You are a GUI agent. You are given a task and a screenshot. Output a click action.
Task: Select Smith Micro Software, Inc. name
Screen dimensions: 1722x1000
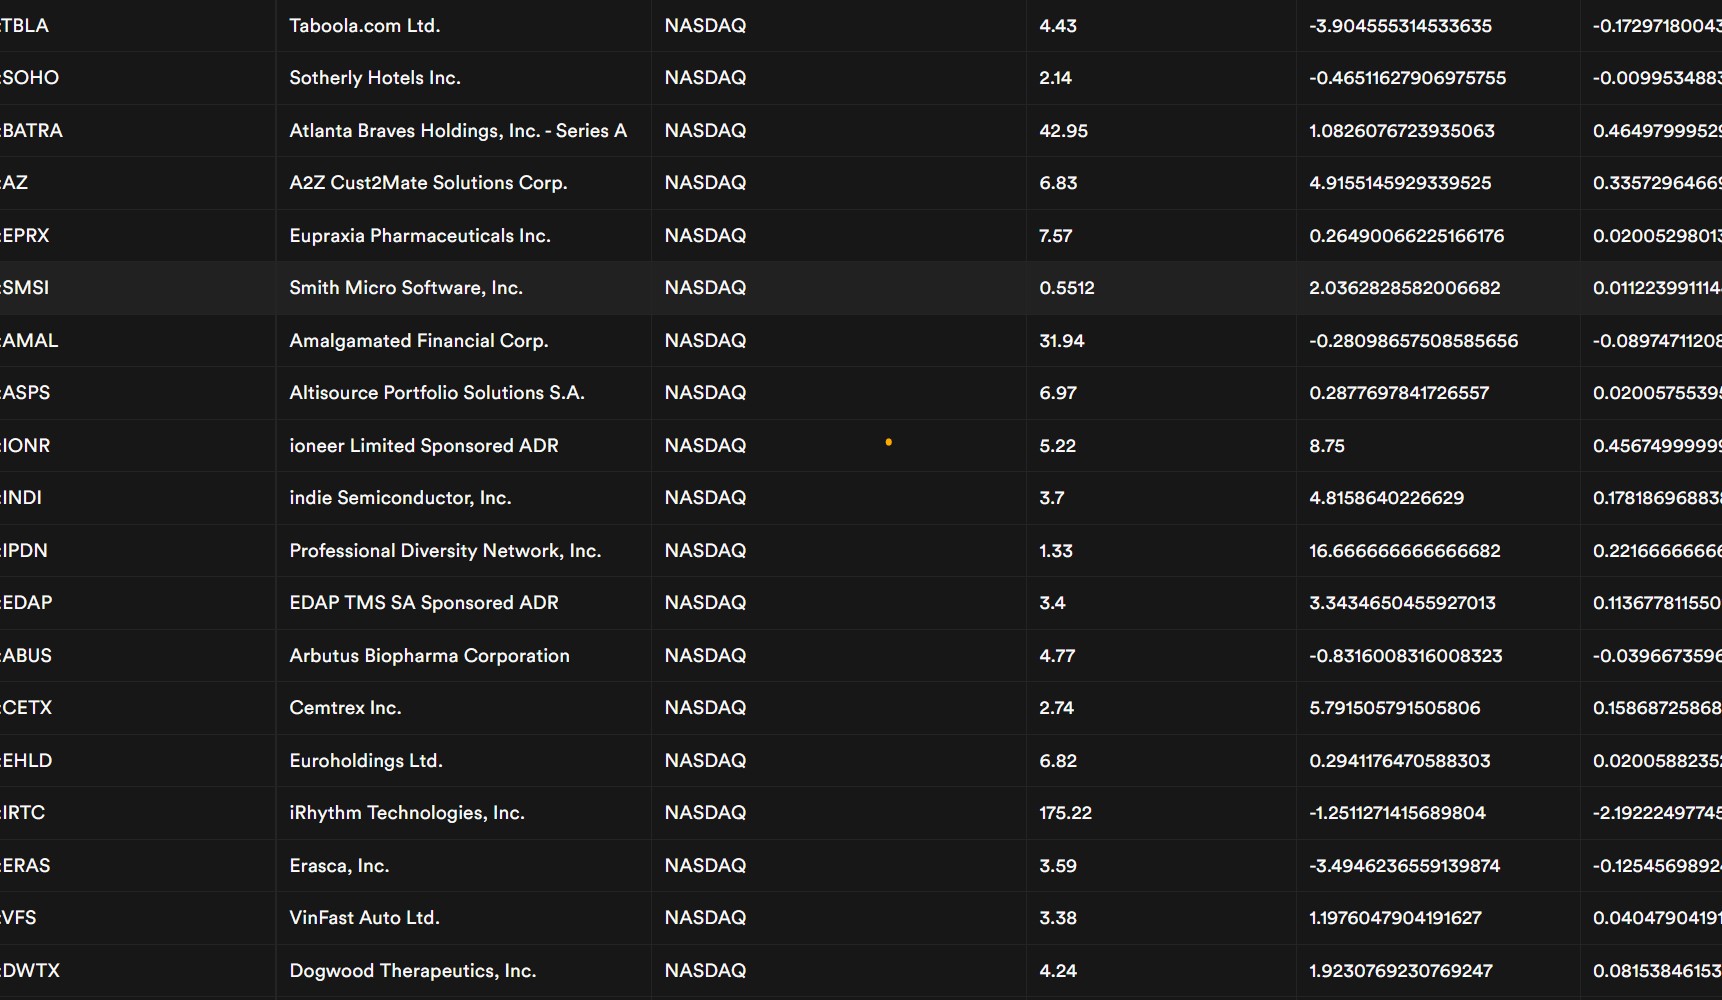tap(406, 288)
